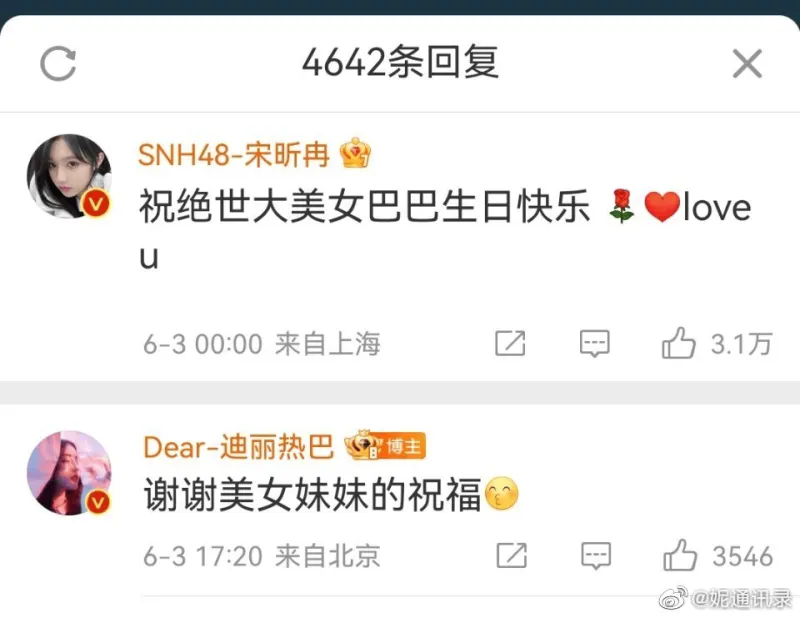Open the Dear-迪丽热巴 username link
This screenshot has height=618, width=800.
[239, 447]
